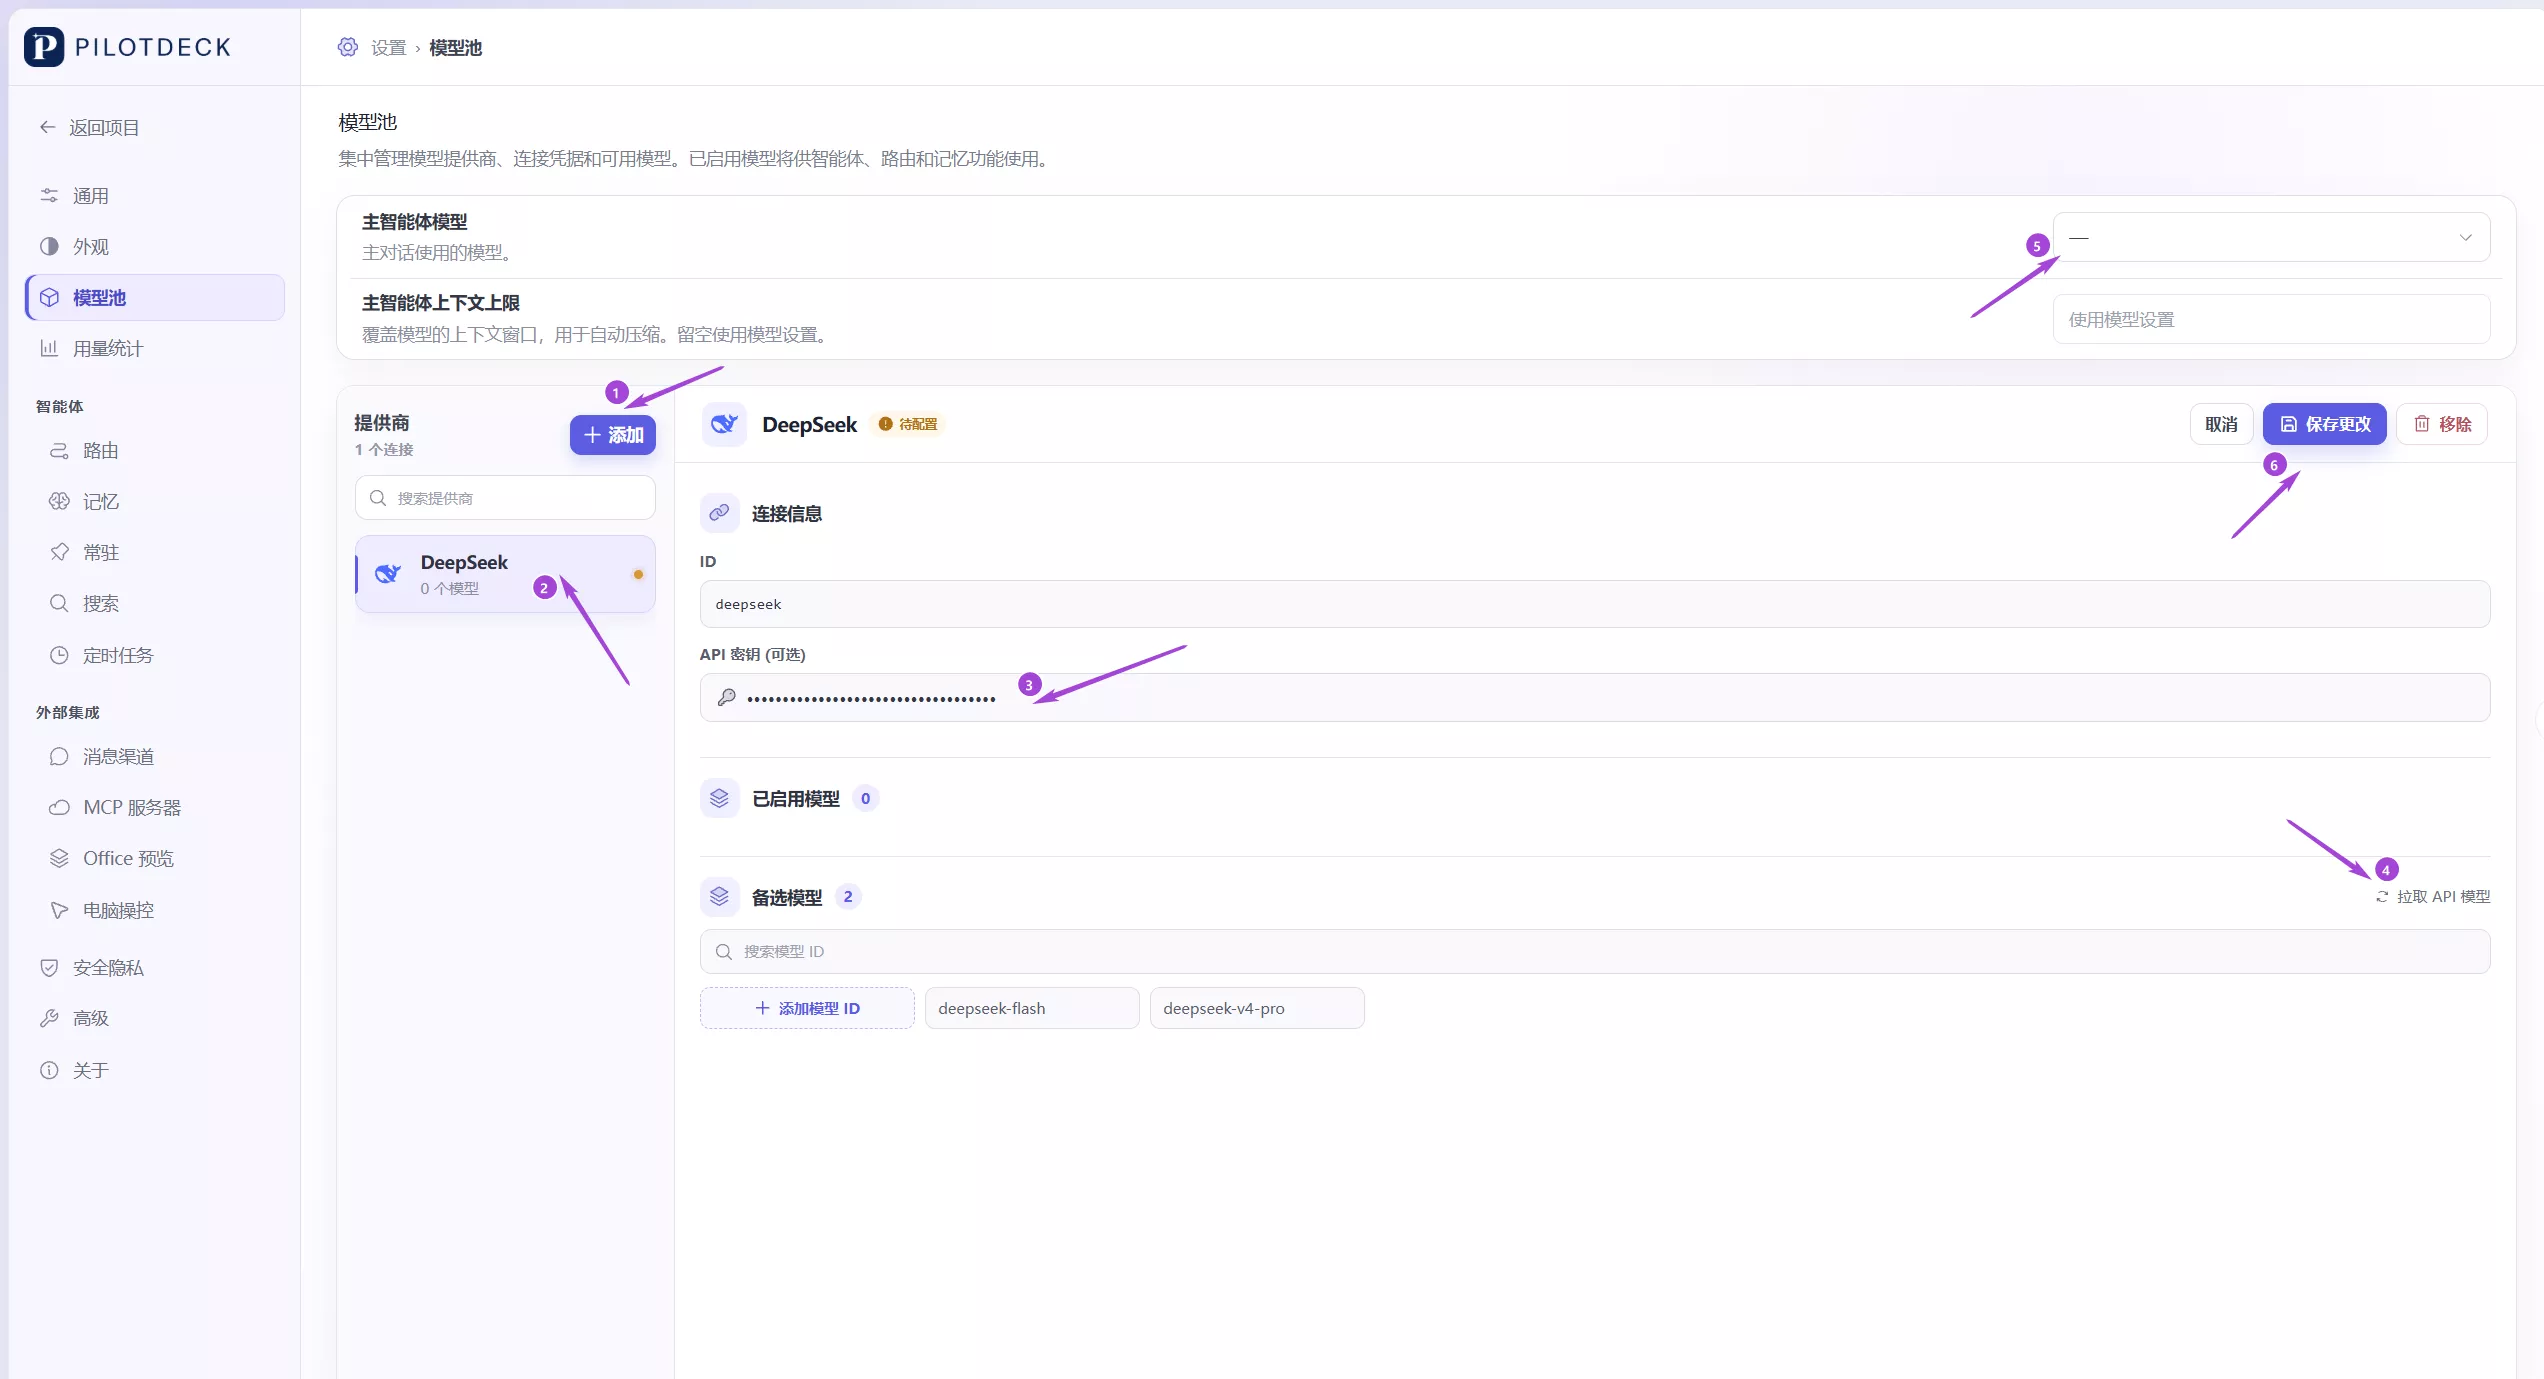Click the 待配置 status badge

pos(908,424)
